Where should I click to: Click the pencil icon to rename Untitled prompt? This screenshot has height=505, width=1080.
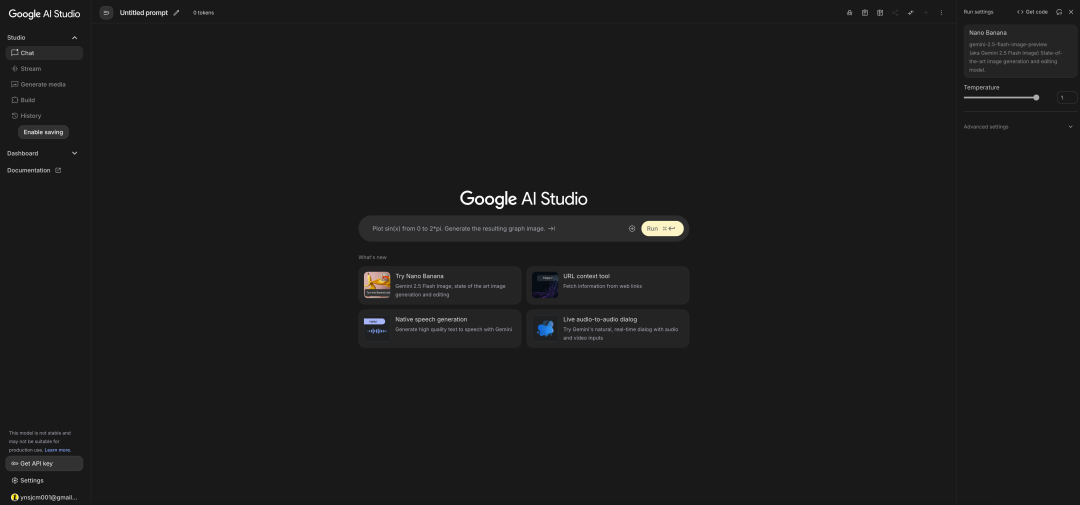[176, 12]
